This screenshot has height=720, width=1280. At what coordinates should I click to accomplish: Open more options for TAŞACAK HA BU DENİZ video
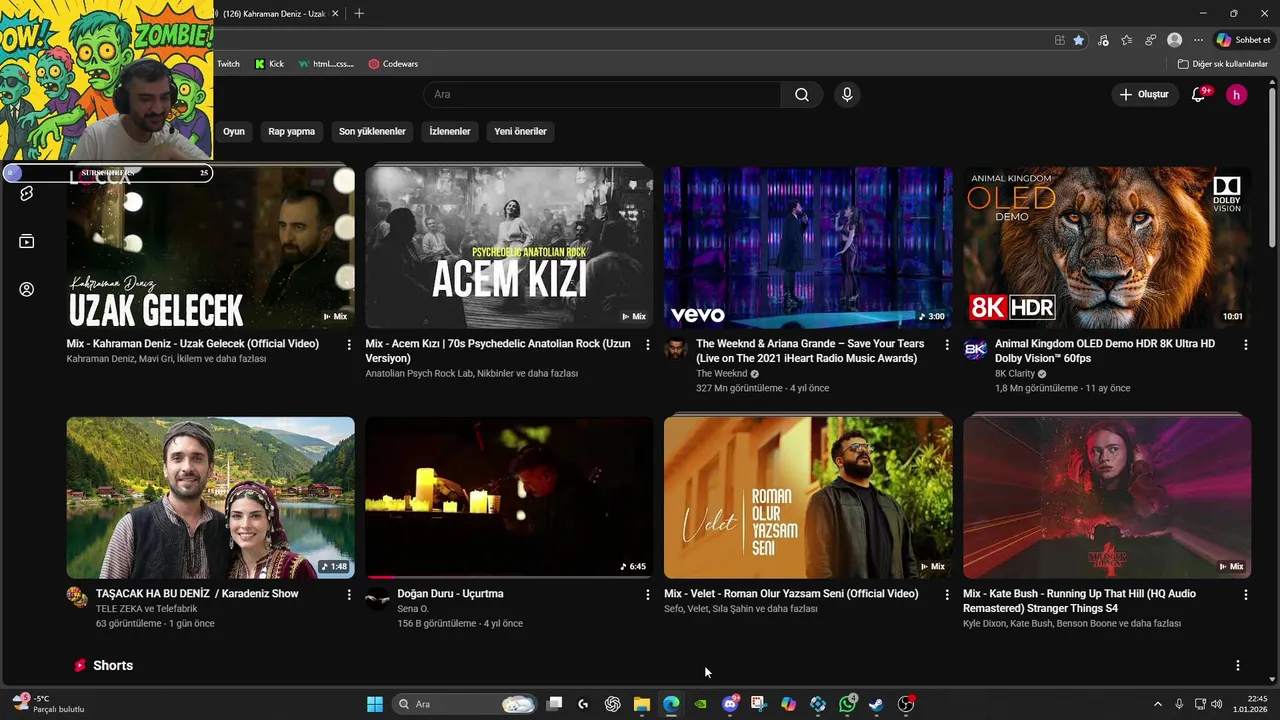(x=349, y=594)
